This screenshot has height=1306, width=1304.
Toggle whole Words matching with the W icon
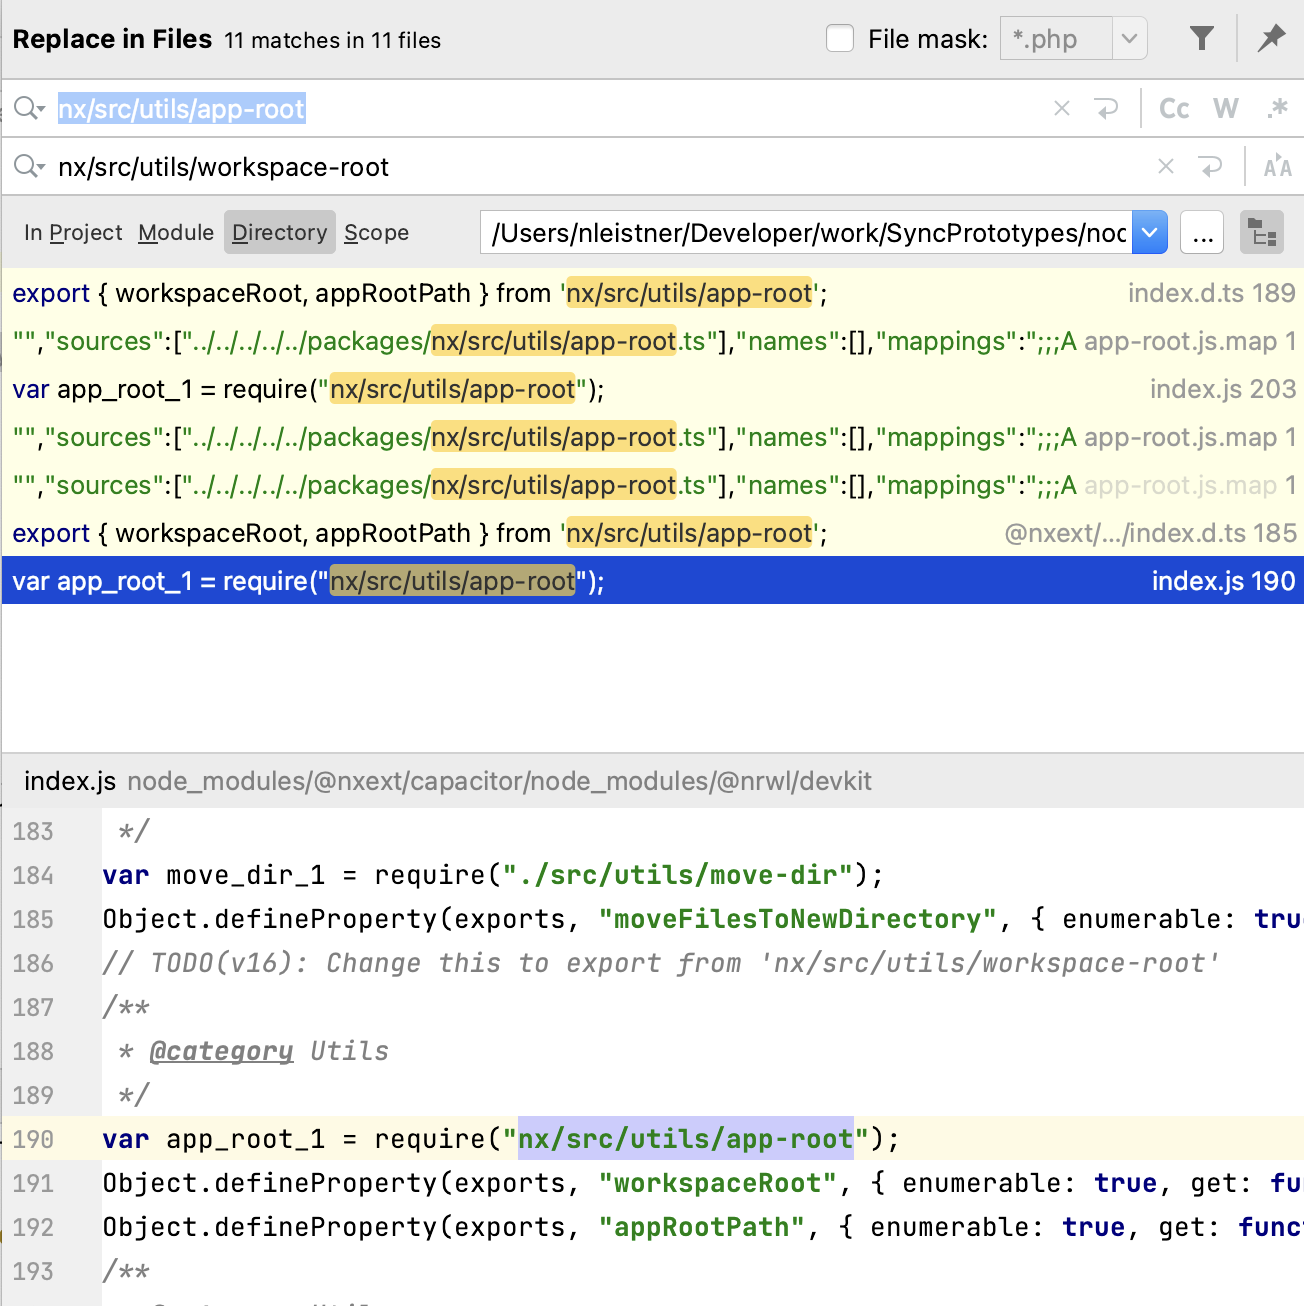click(x=1225, y=108)
